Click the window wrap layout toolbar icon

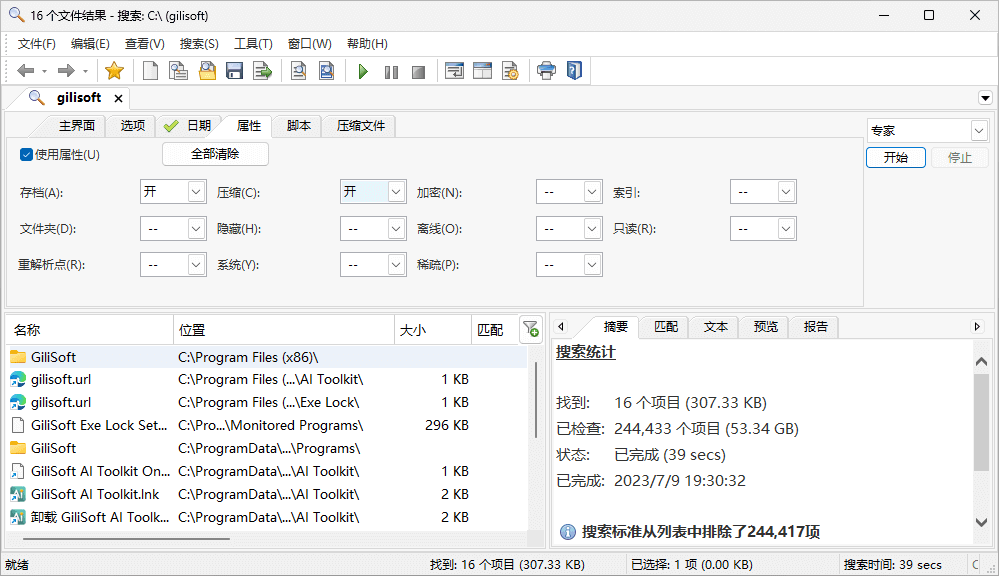454,71
